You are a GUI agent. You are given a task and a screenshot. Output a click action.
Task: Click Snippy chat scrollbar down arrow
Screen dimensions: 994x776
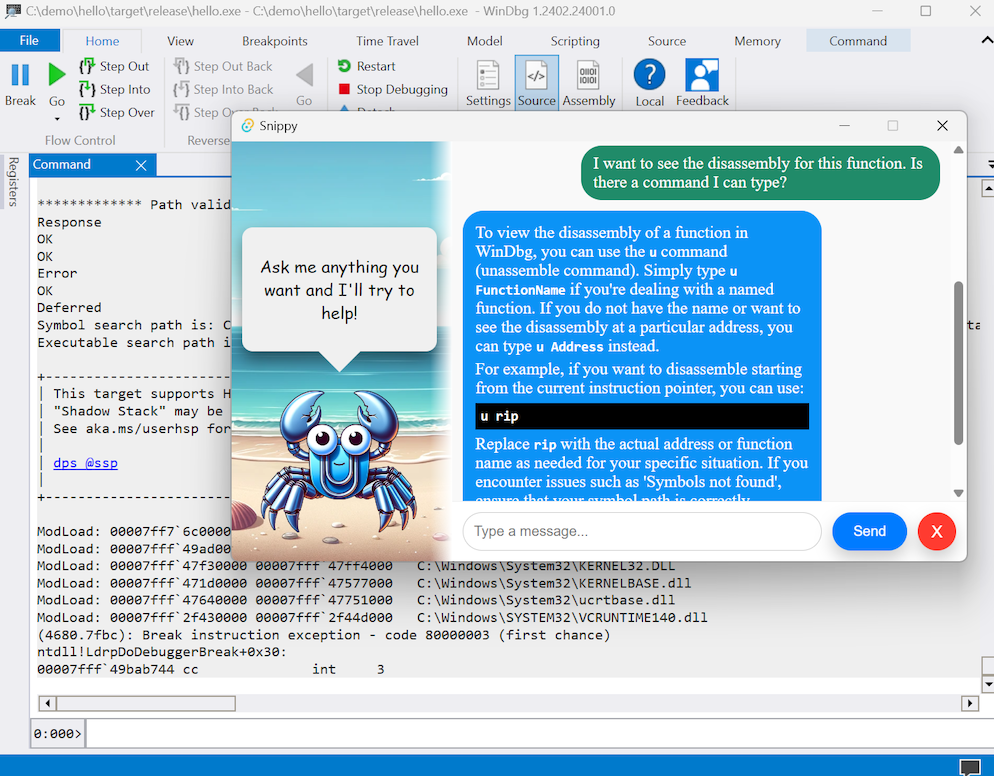click(x=958, y=493)
